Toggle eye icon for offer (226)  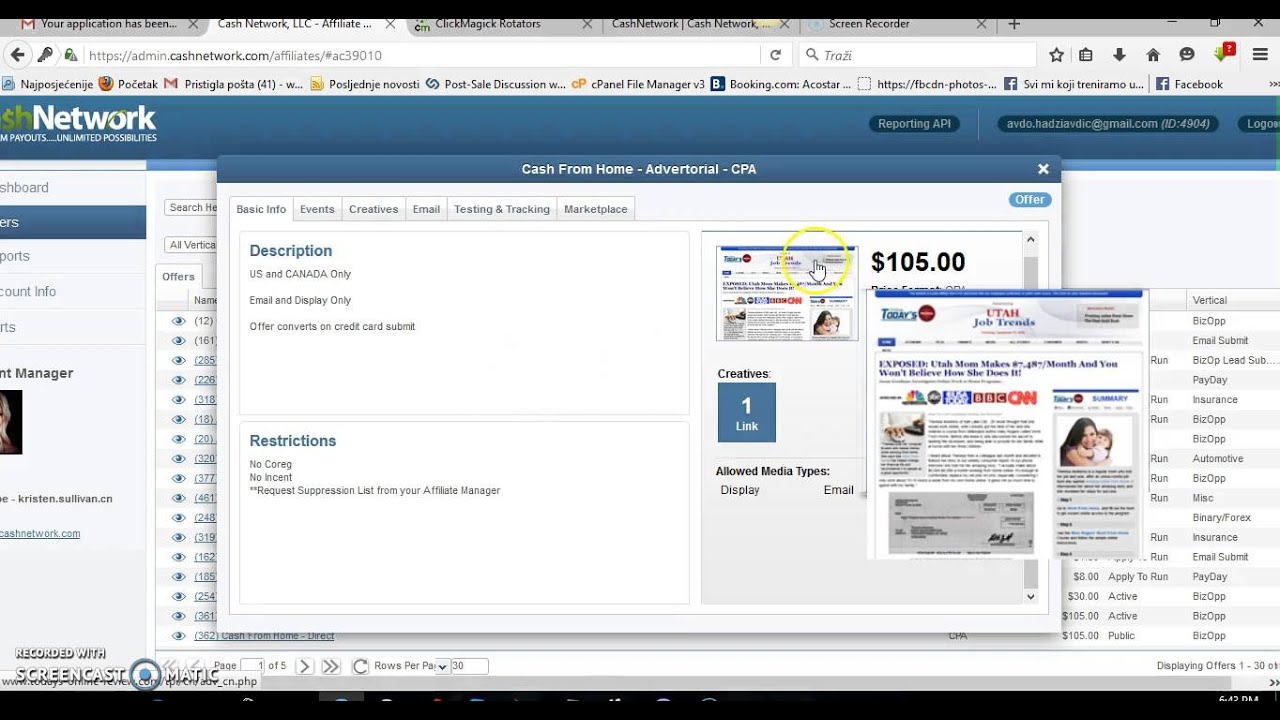[x=179, y=380]
